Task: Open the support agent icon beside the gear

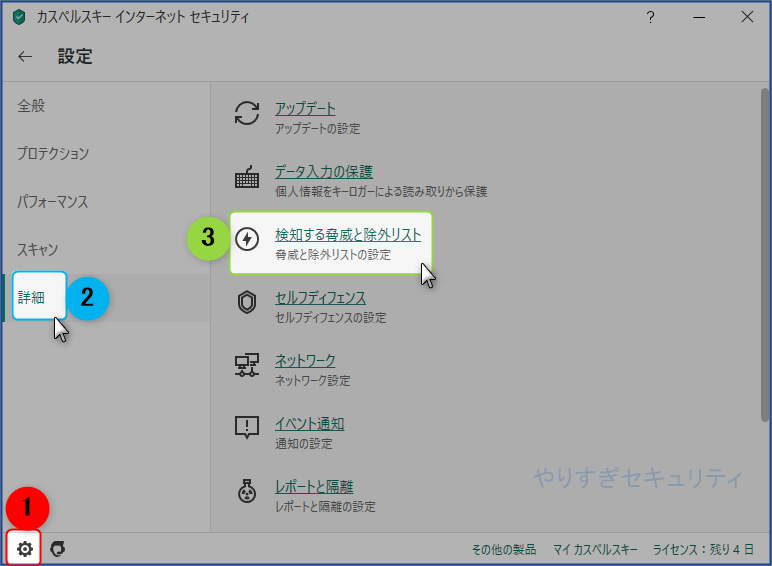Action: pos(58,548)
